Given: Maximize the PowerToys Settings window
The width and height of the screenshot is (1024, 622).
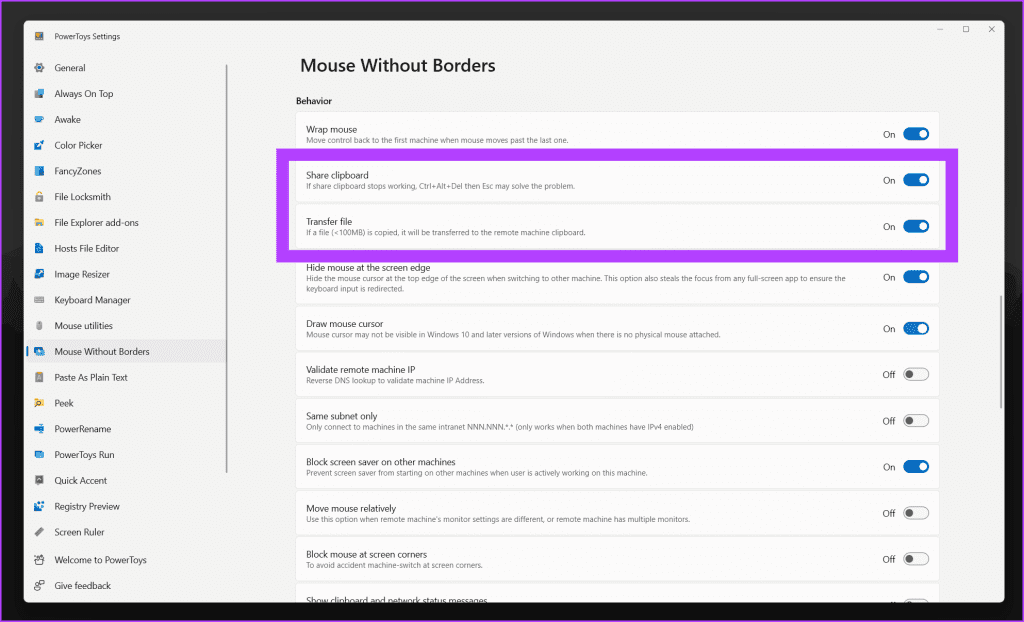Looking at the screenshot, I should pyautogui.click(x=966, y=29).
